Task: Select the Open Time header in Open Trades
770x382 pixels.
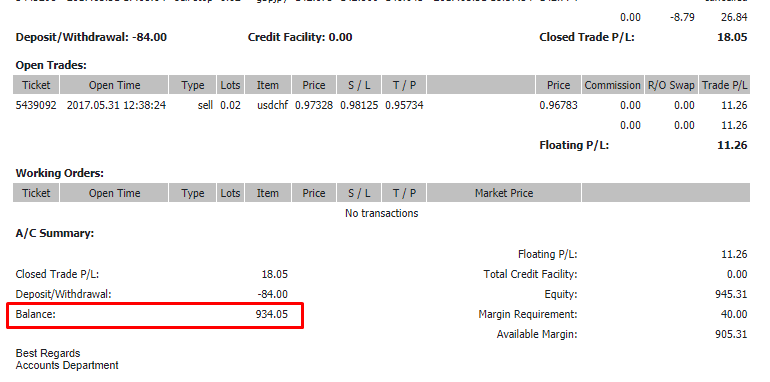Action: coord(114,85)
